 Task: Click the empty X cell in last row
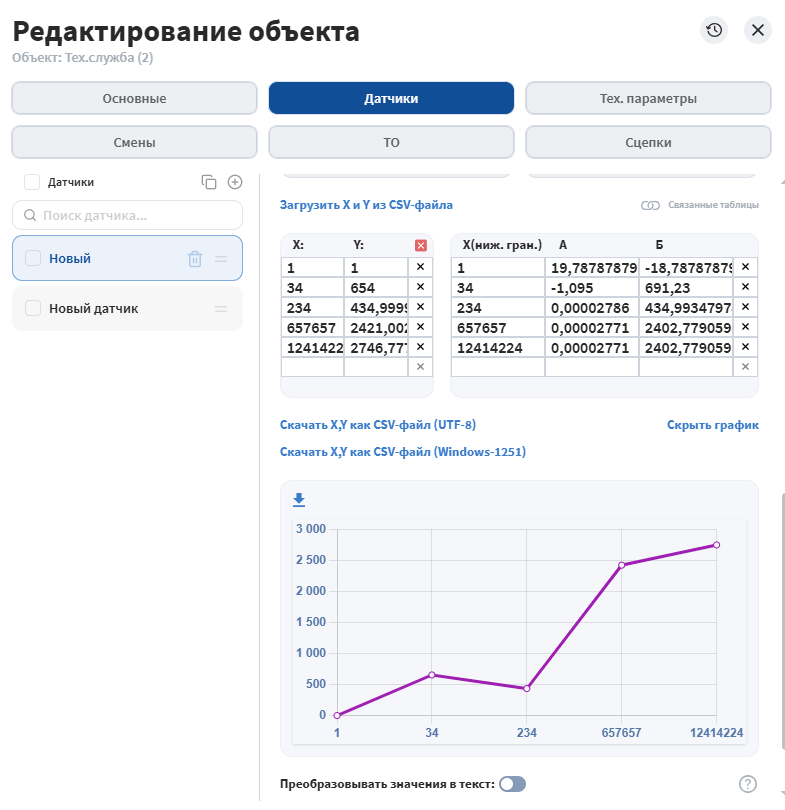[312, 367]
